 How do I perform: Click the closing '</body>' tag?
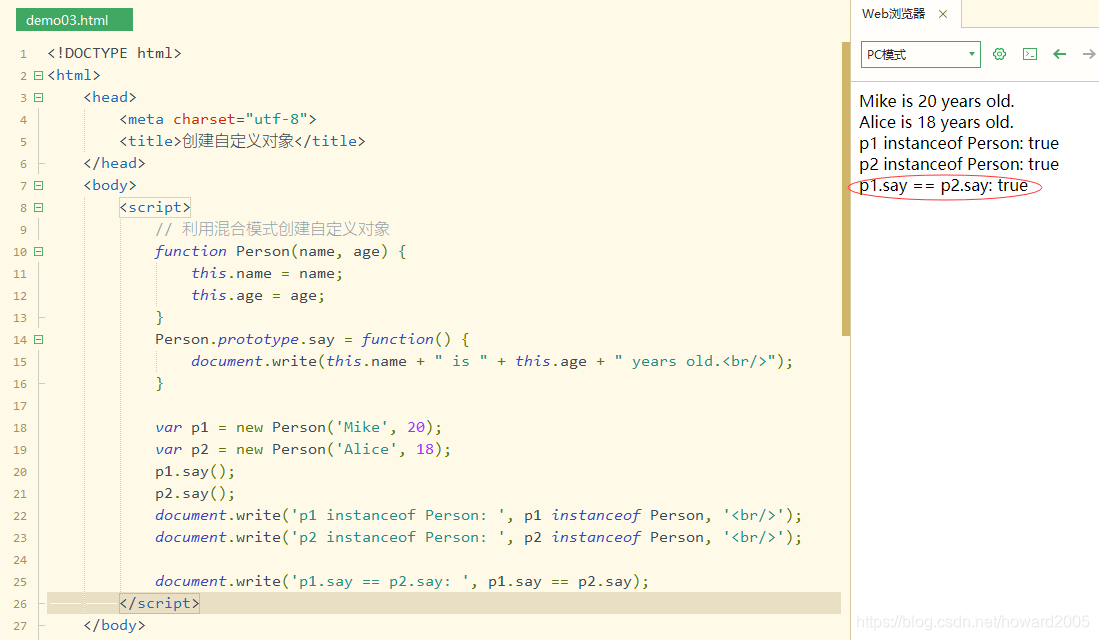point(114,625)
